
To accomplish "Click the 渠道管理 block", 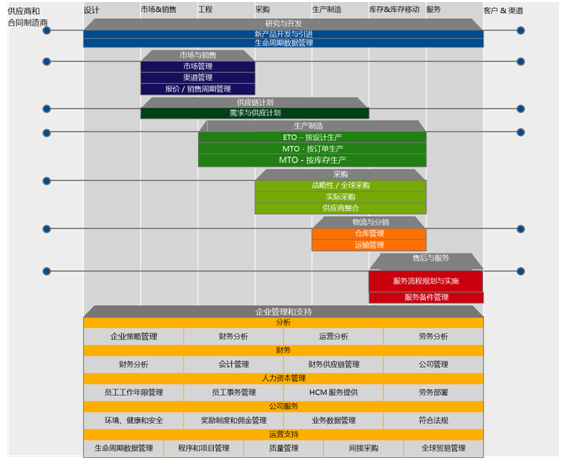I will click(198, 78).
